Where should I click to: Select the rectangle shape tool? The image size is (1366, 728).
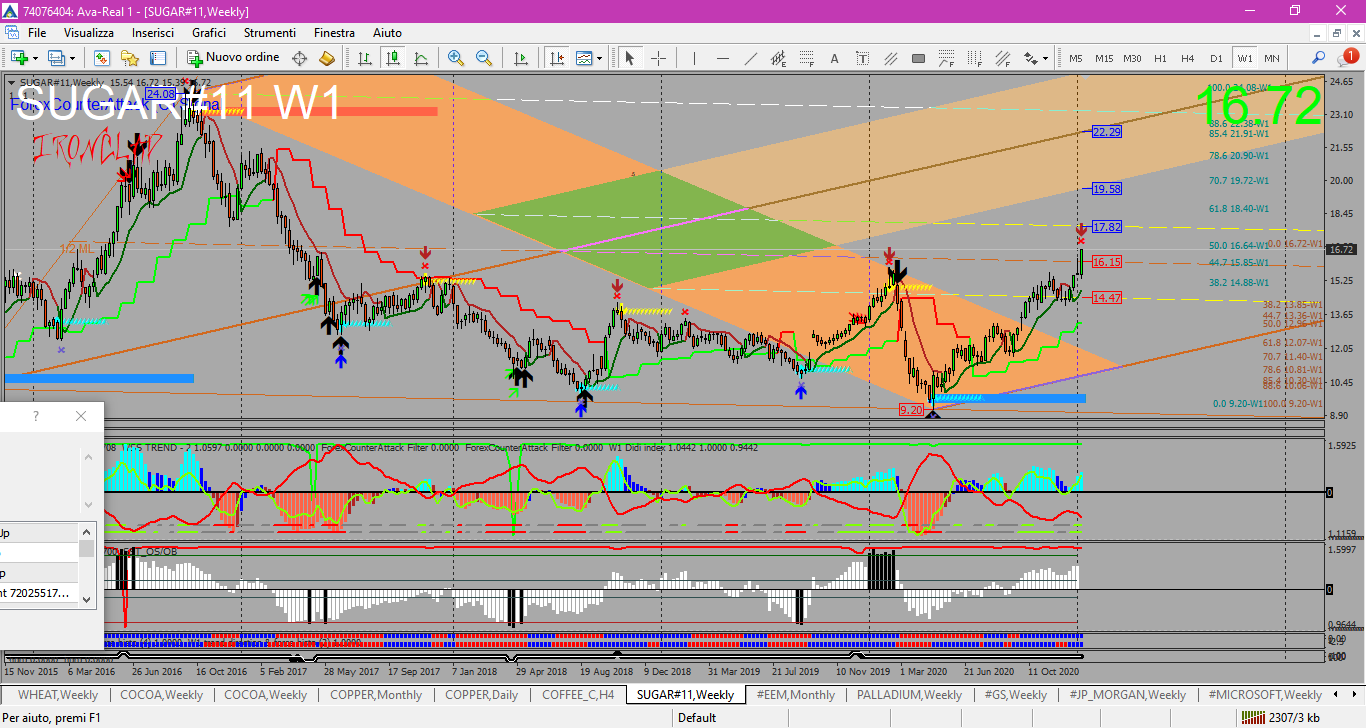919,58
